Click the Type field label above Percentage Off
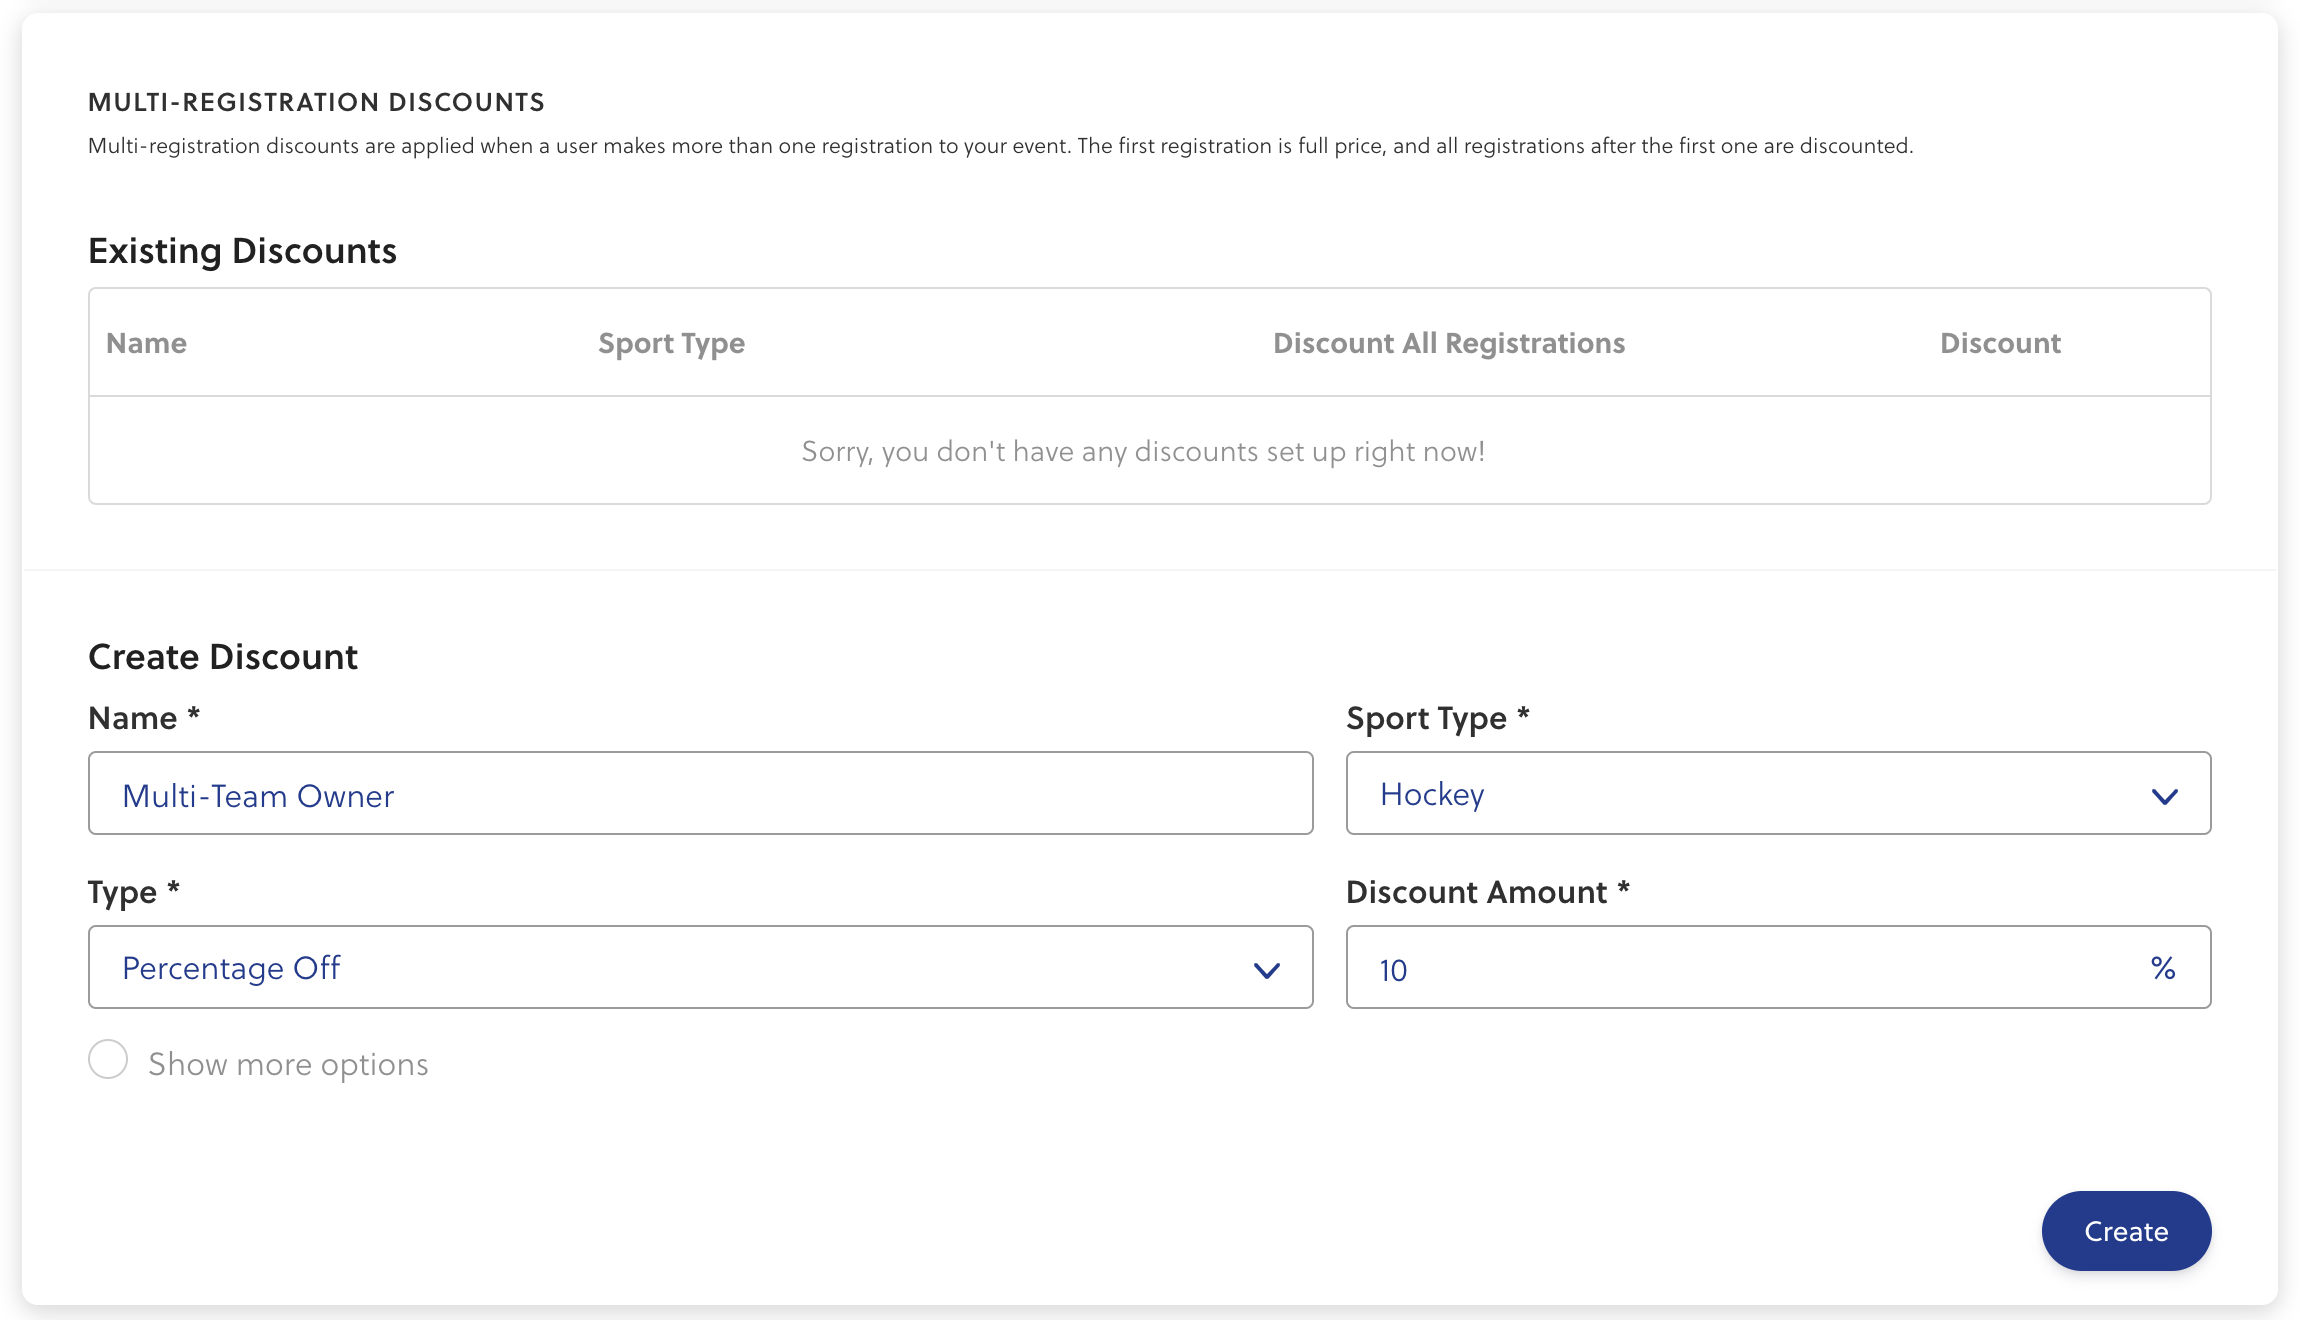Screen dimensions: 2300x1320 [x=122, y=892]
